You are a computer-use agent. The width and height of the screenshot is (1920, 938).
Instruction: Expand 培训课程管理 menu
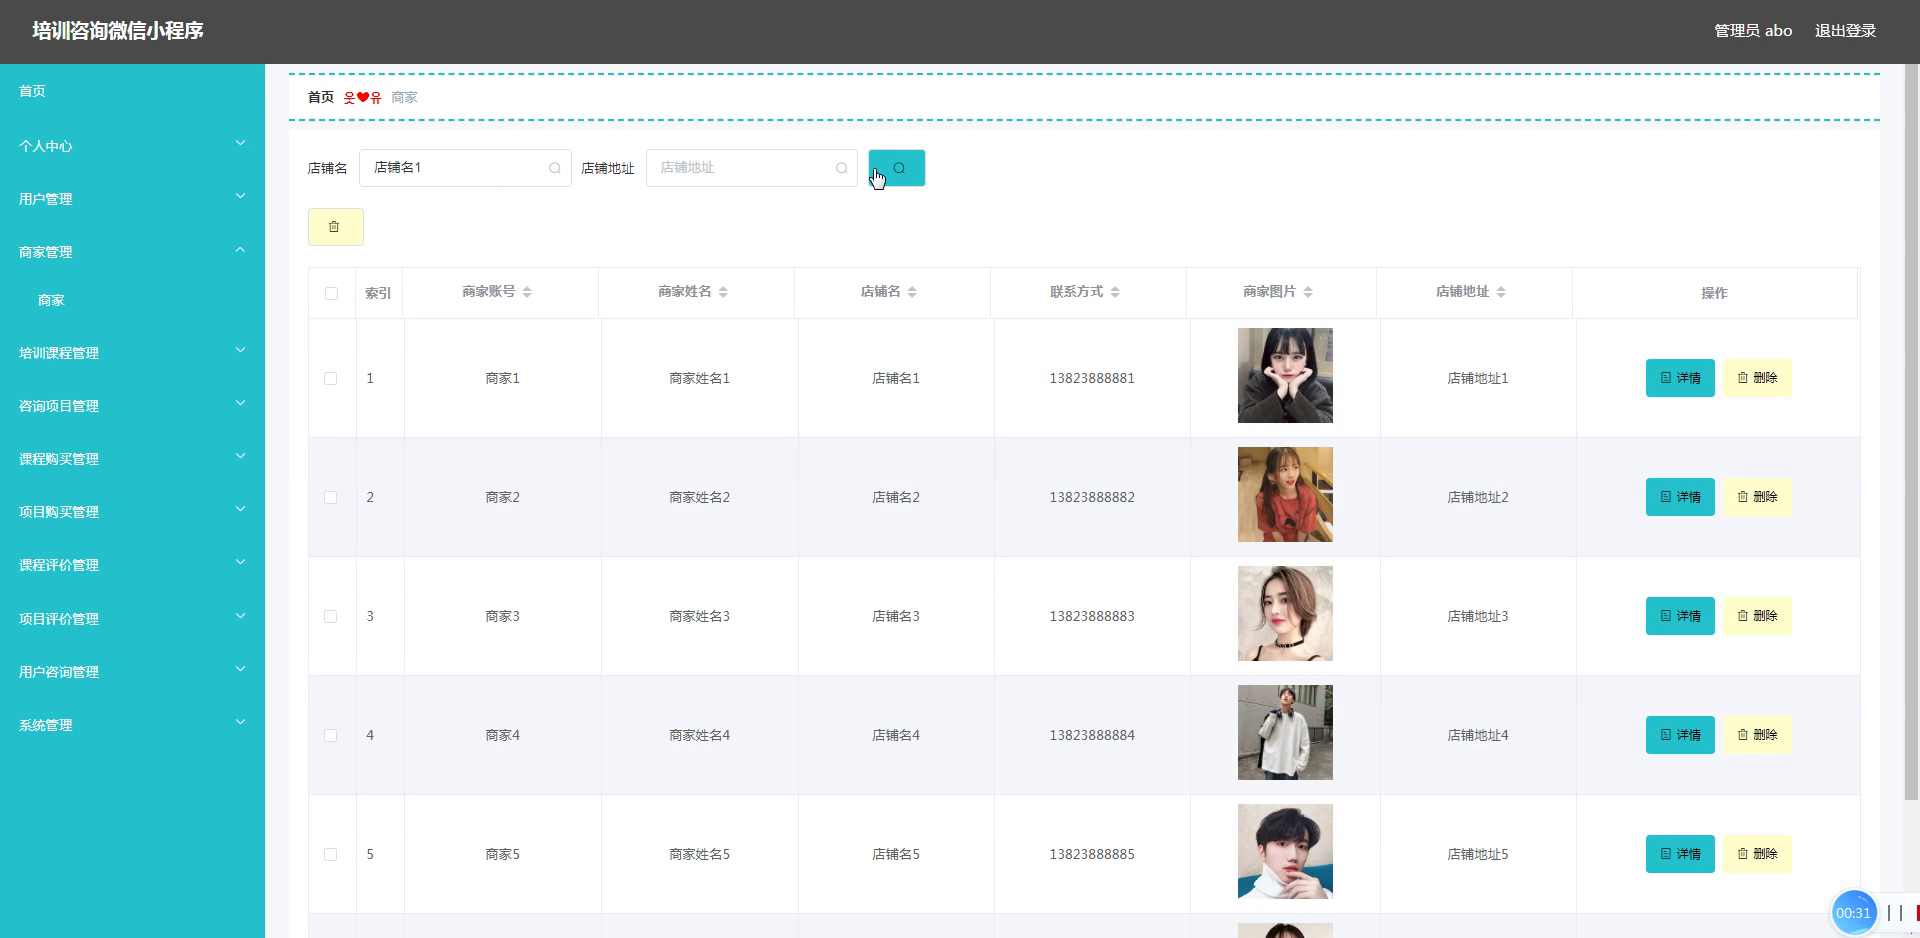pyautogui.click(x=132, y=352)
